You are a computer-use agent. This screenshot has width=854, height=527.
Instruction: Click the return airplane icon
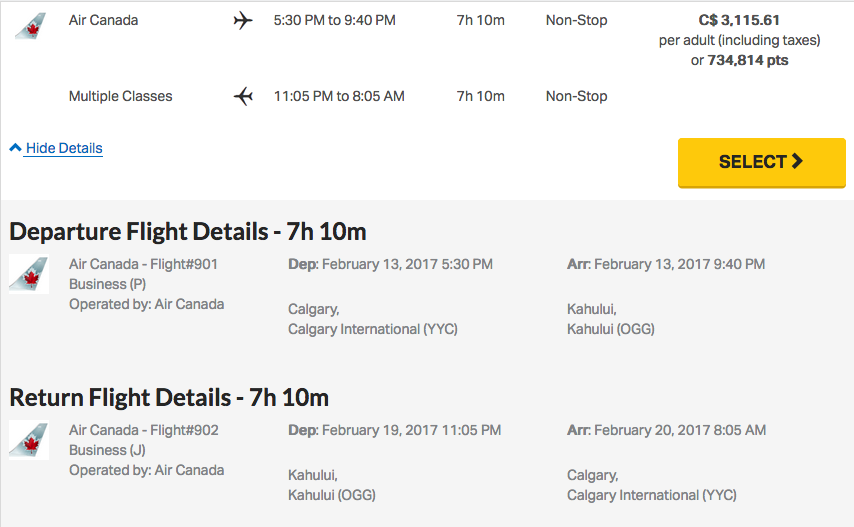(x=243, y=96)
